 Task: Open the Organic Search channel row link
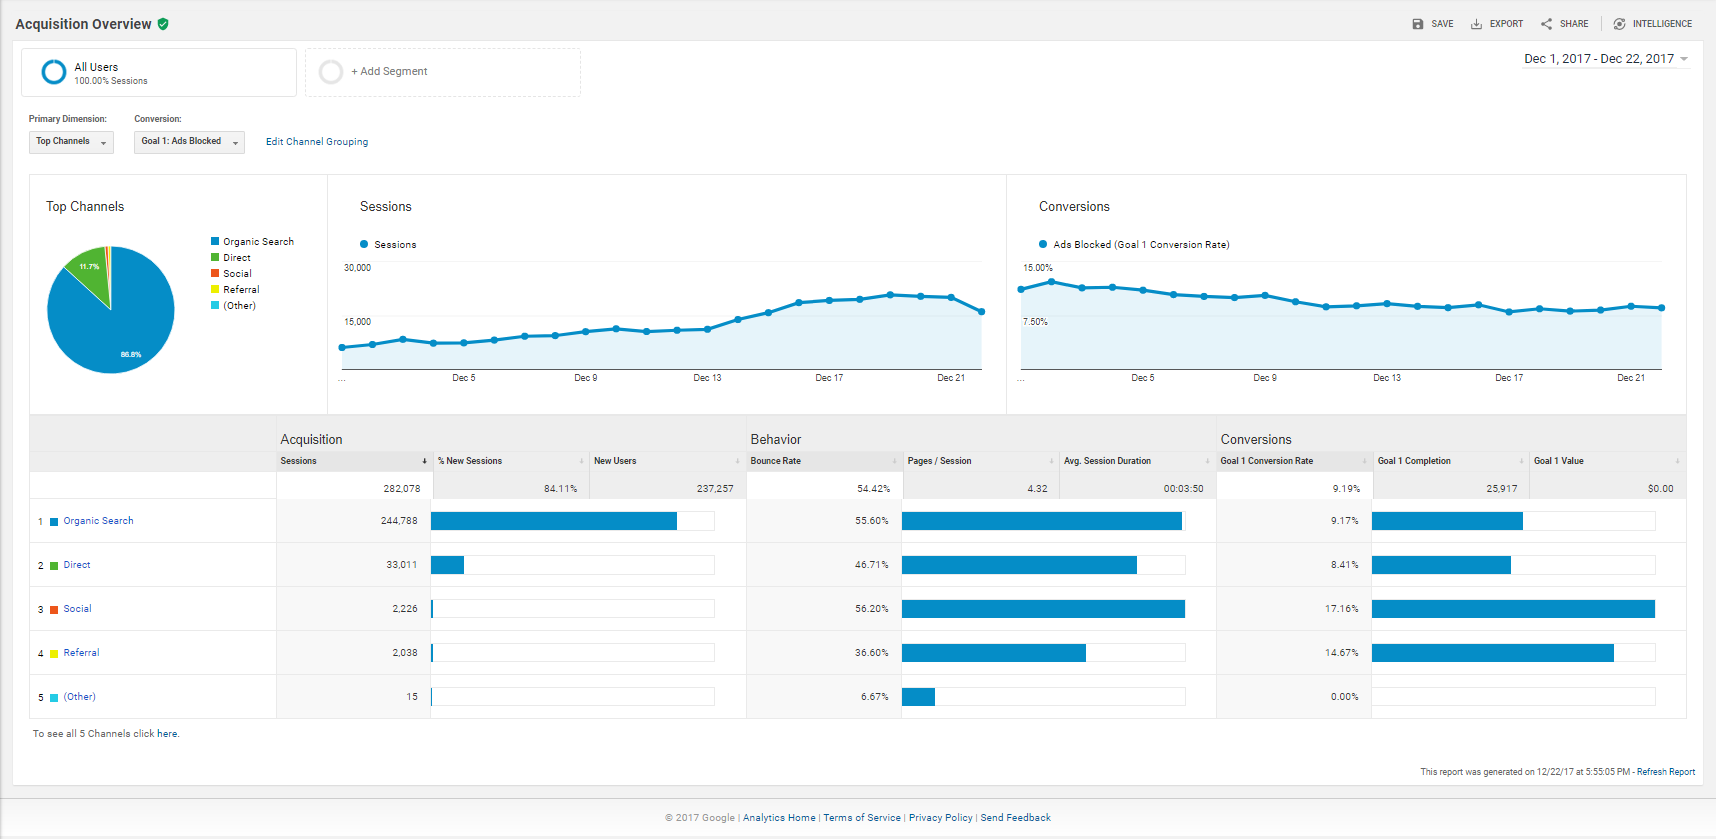coord(98,521)
